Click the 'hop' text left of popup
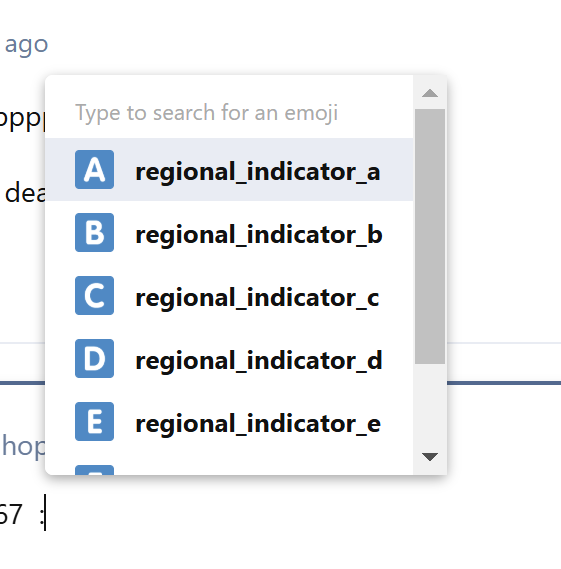 click(23, 446)
